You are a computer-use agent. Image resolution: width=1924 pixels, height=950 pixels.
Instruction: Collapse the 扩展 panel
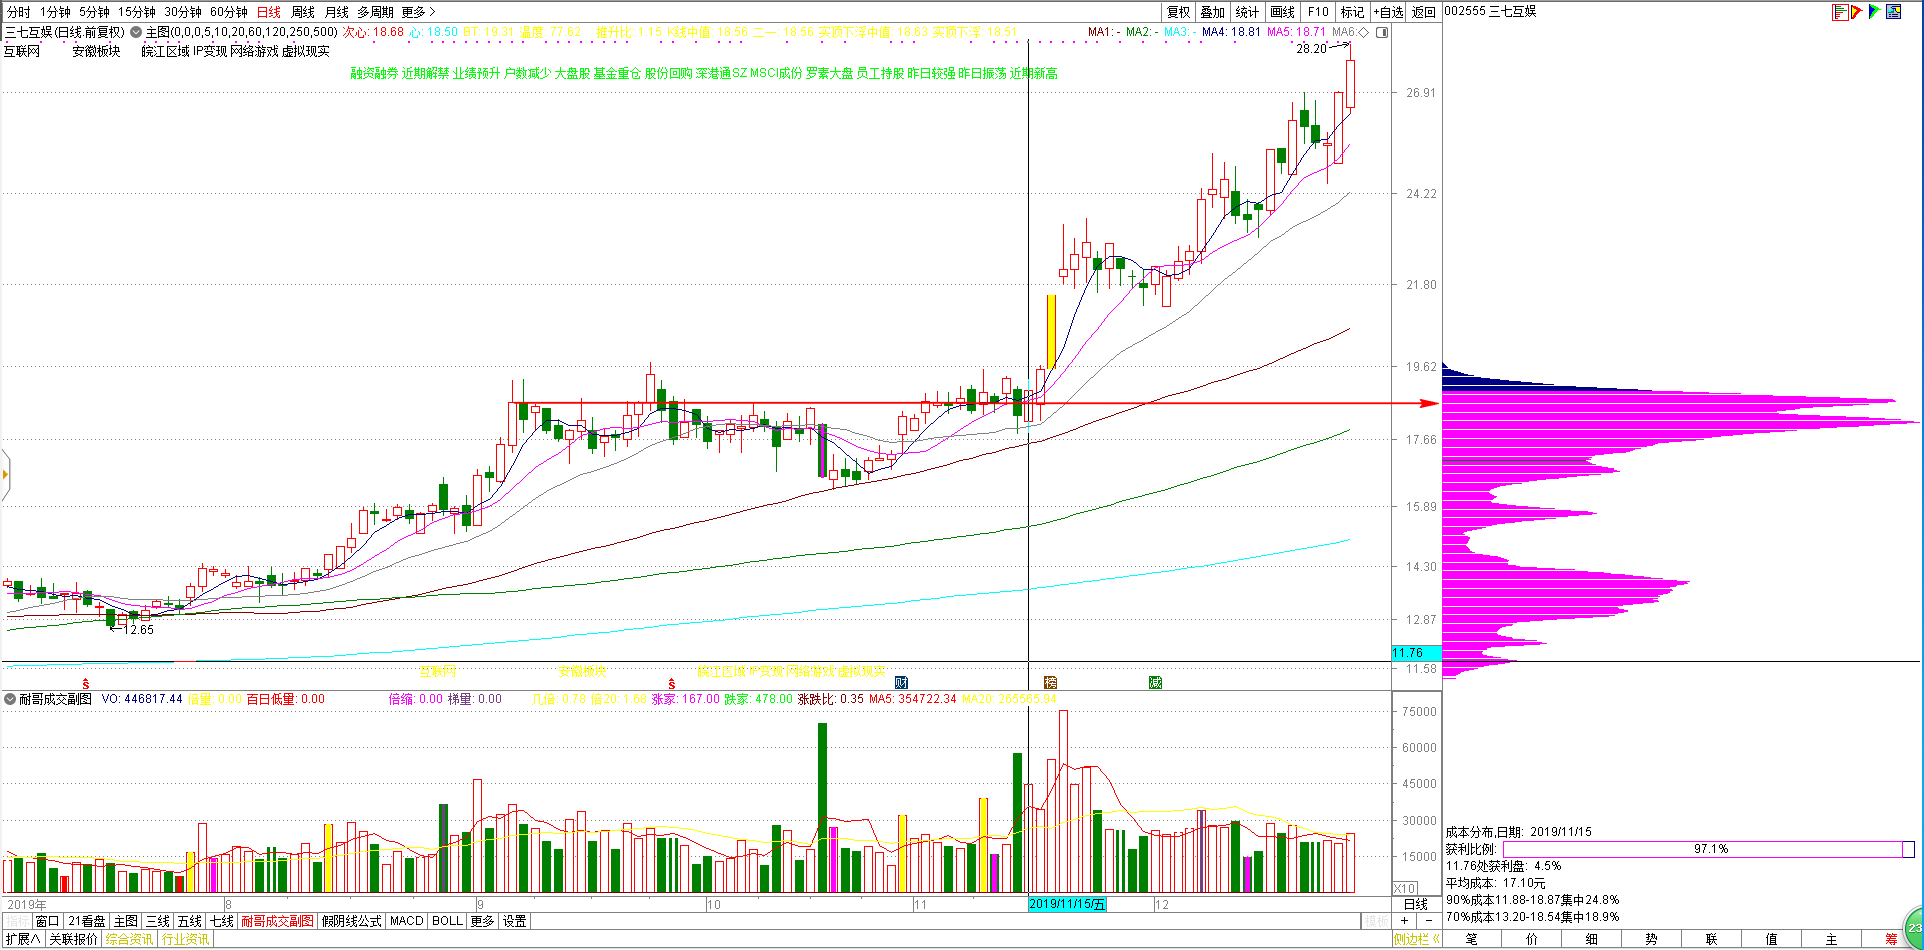(x=23, y=939)
